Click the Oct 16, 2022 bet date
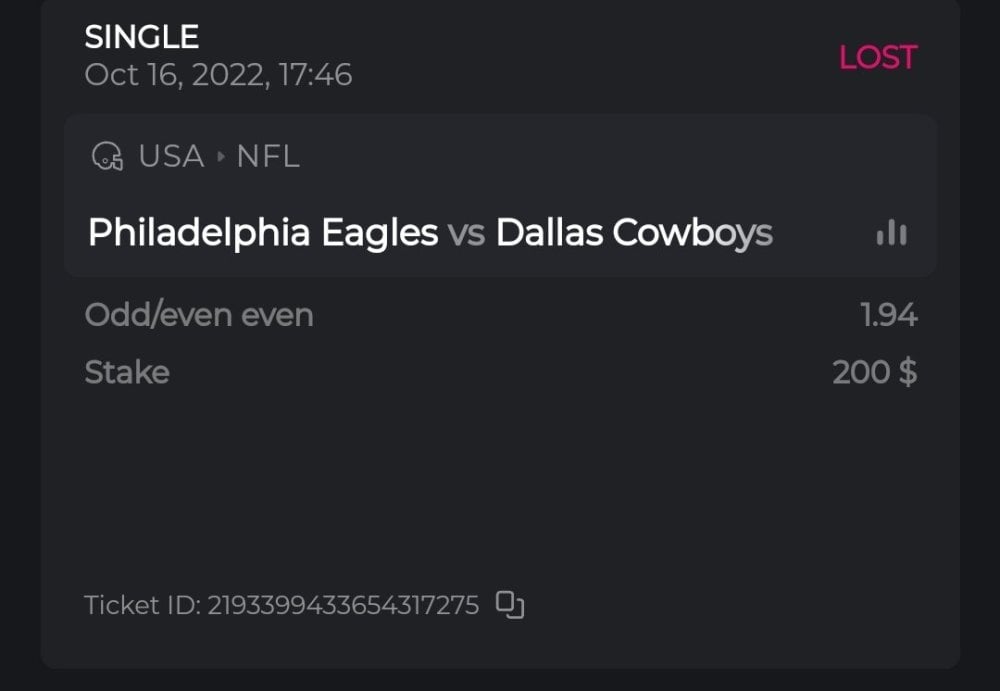Image resolution: width=1000 pixels, height=691 pixels. [x=176, y=75]
